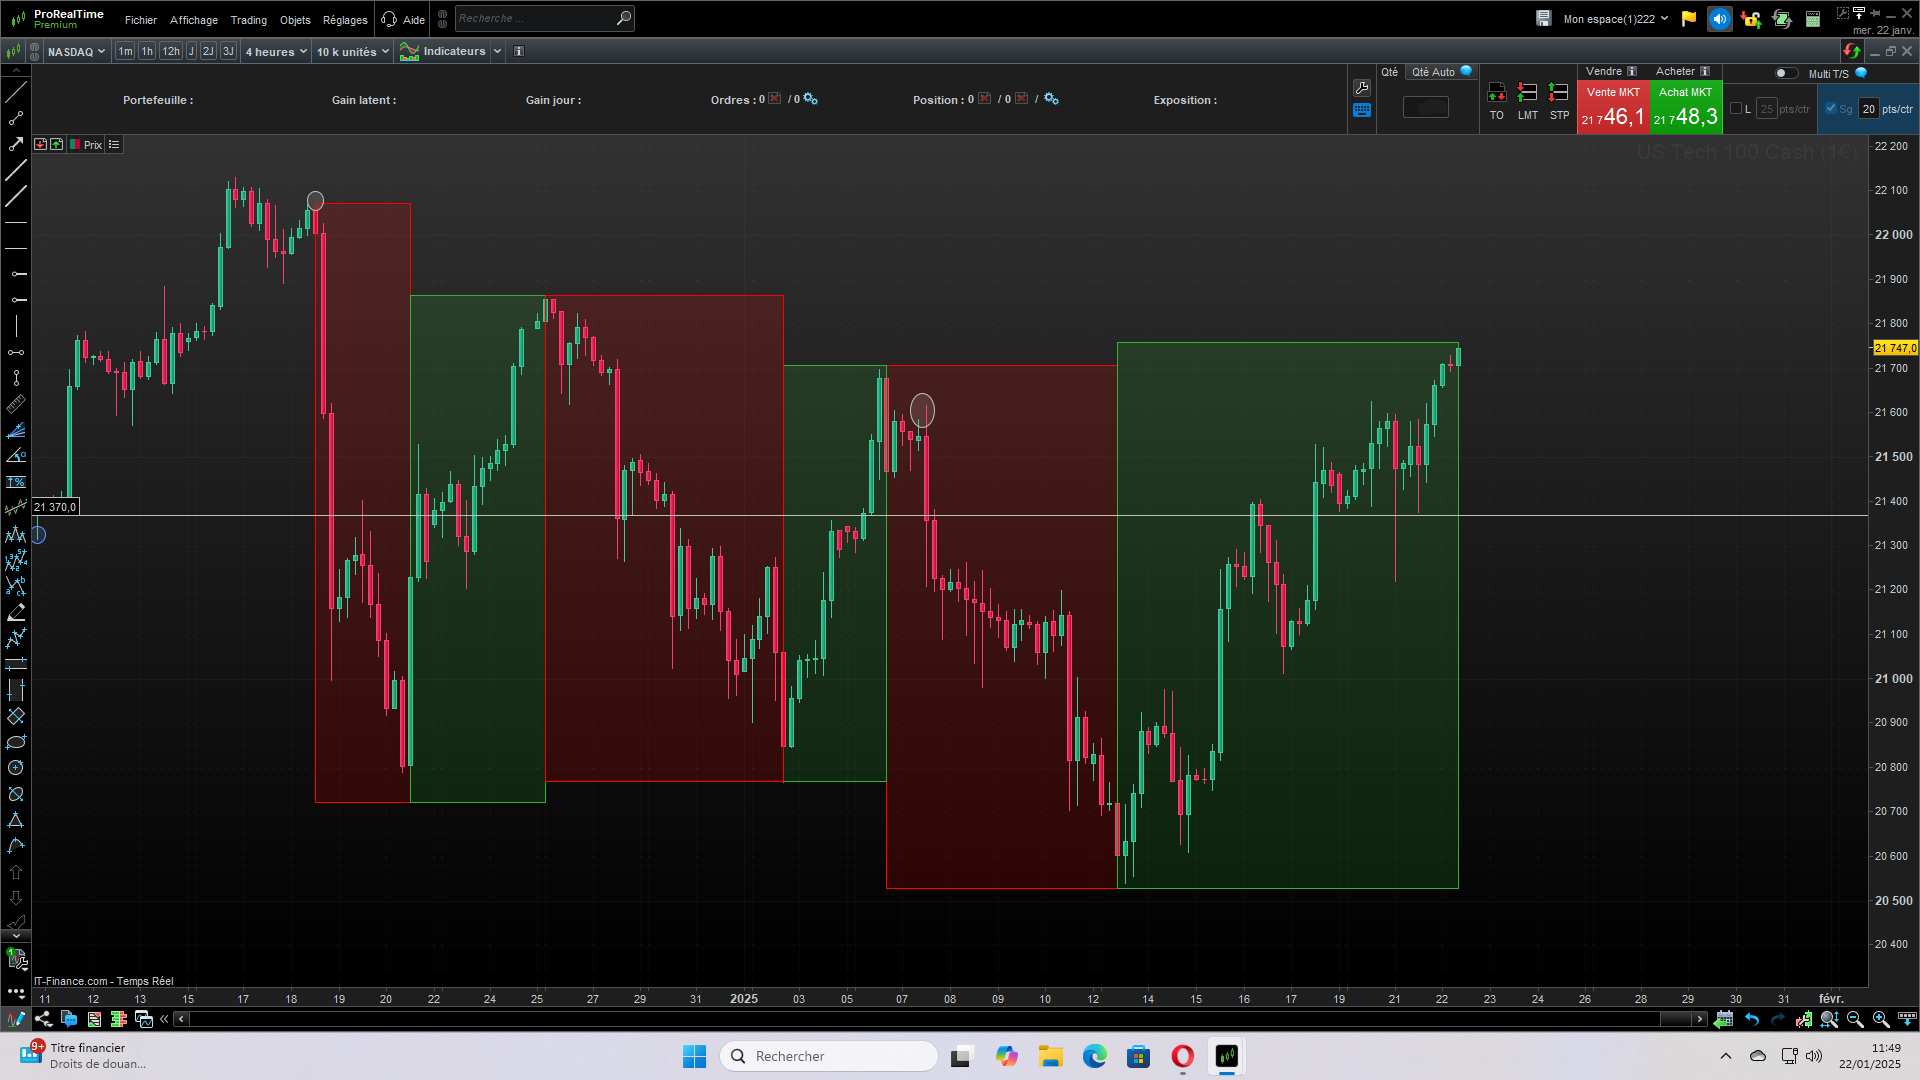1920x1080 pixels.
Task: Click the LMT limit order icon
Action: tap(1527, 93)
